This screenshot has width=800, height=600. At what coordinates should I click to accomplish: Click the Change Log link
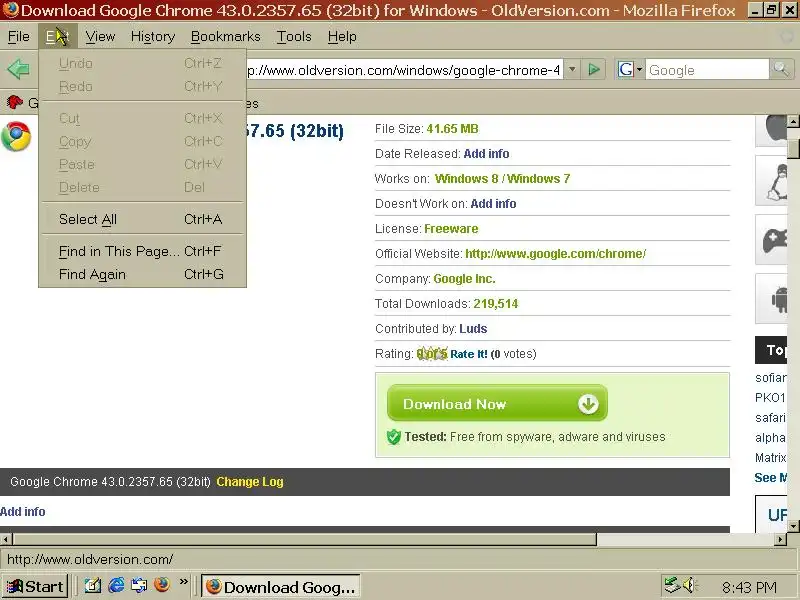(249, 482)
